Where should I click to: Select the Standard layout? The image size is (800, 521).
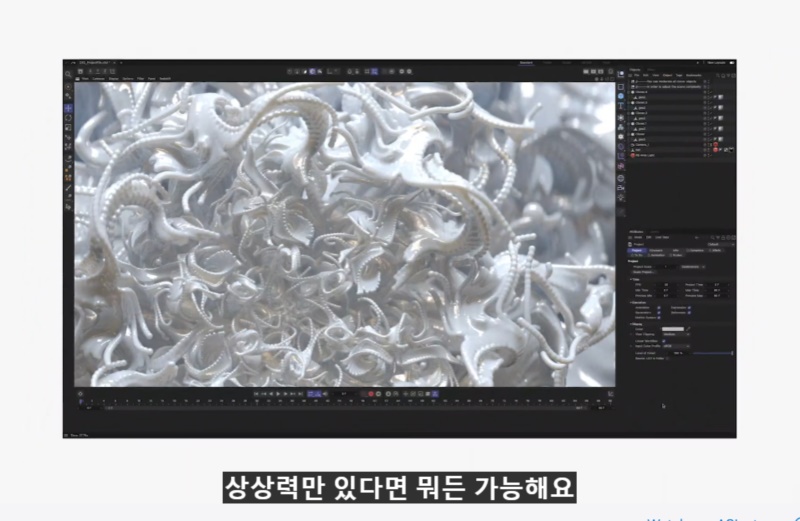(526, 63)
